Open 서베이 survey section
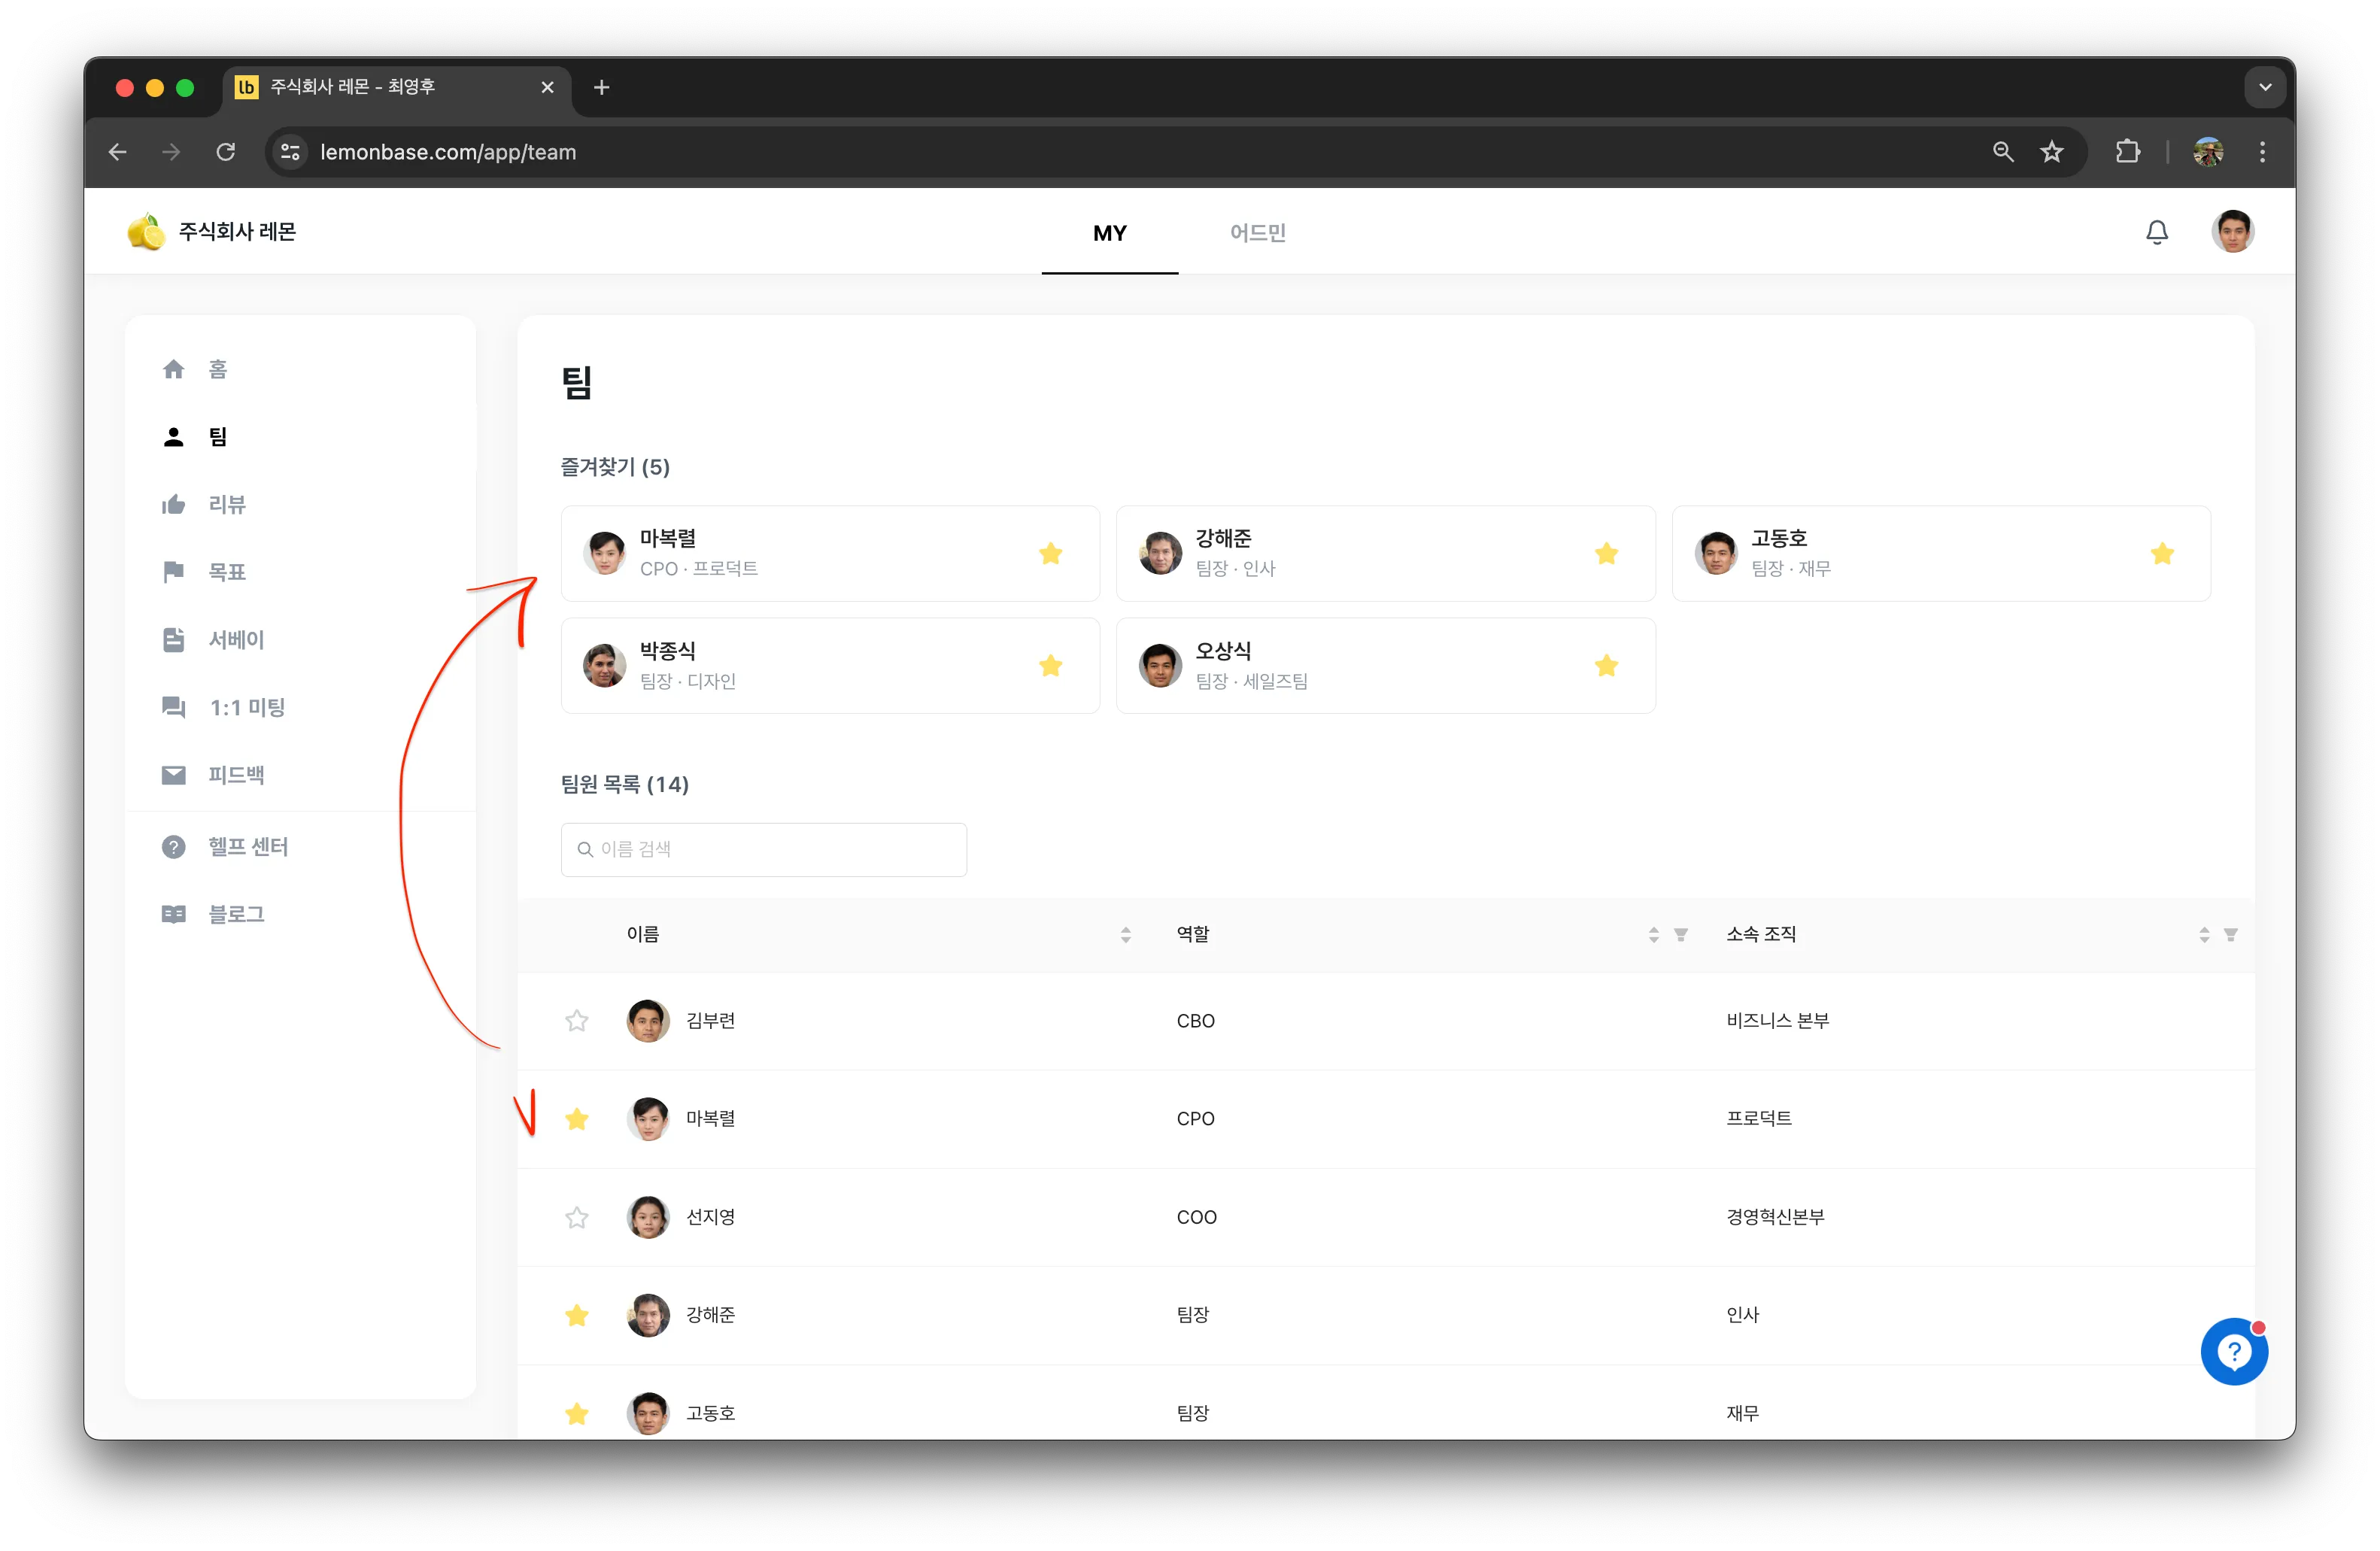Viewport: 2380px width, 1551px height. pyautogui.click(x=213, y=639)
